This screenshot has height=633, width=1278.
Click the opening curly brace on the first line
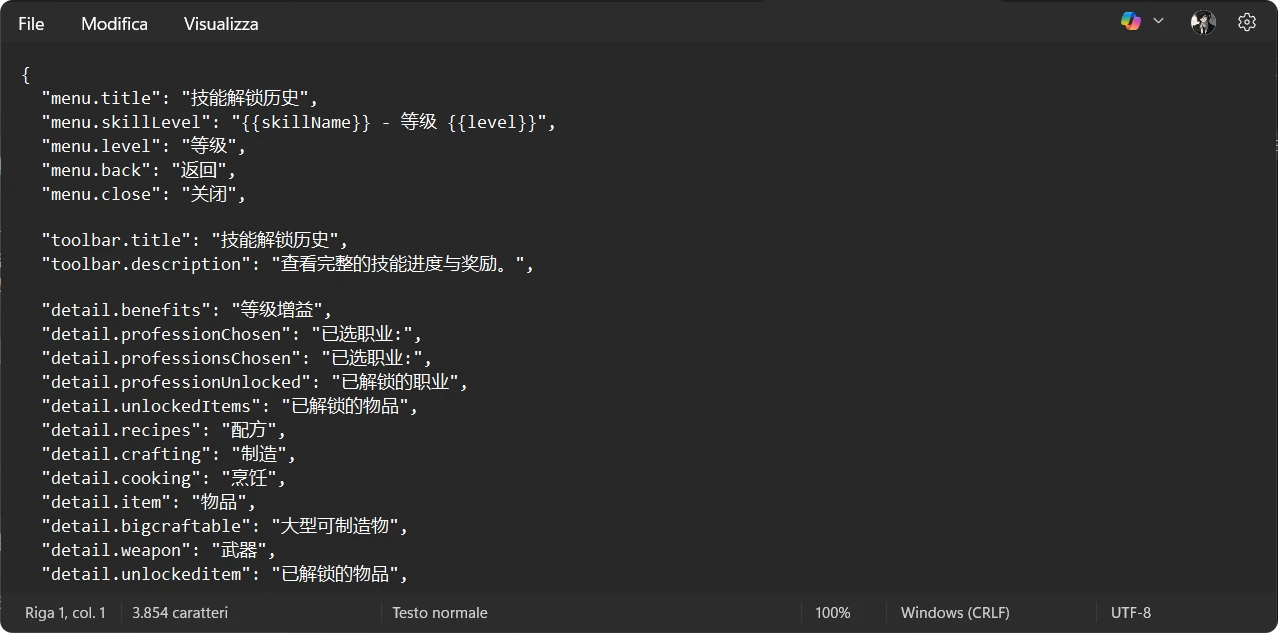[26, 74]
